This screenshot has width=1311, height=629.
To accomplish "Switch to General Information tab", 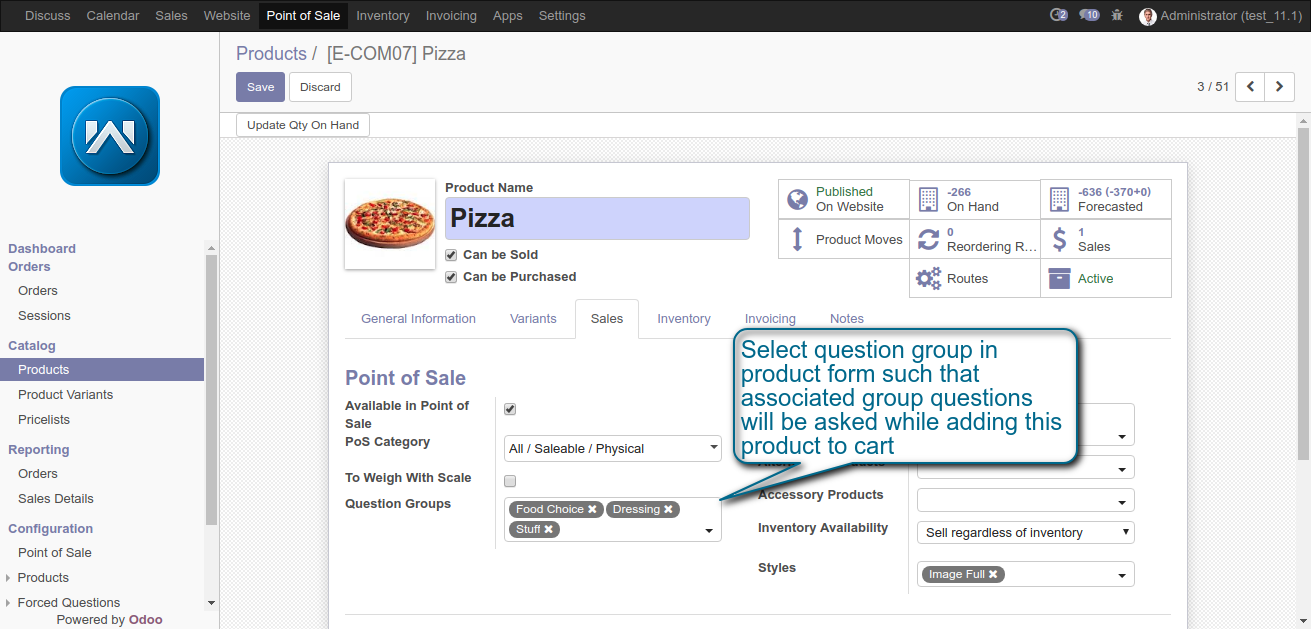I will 418,319.
